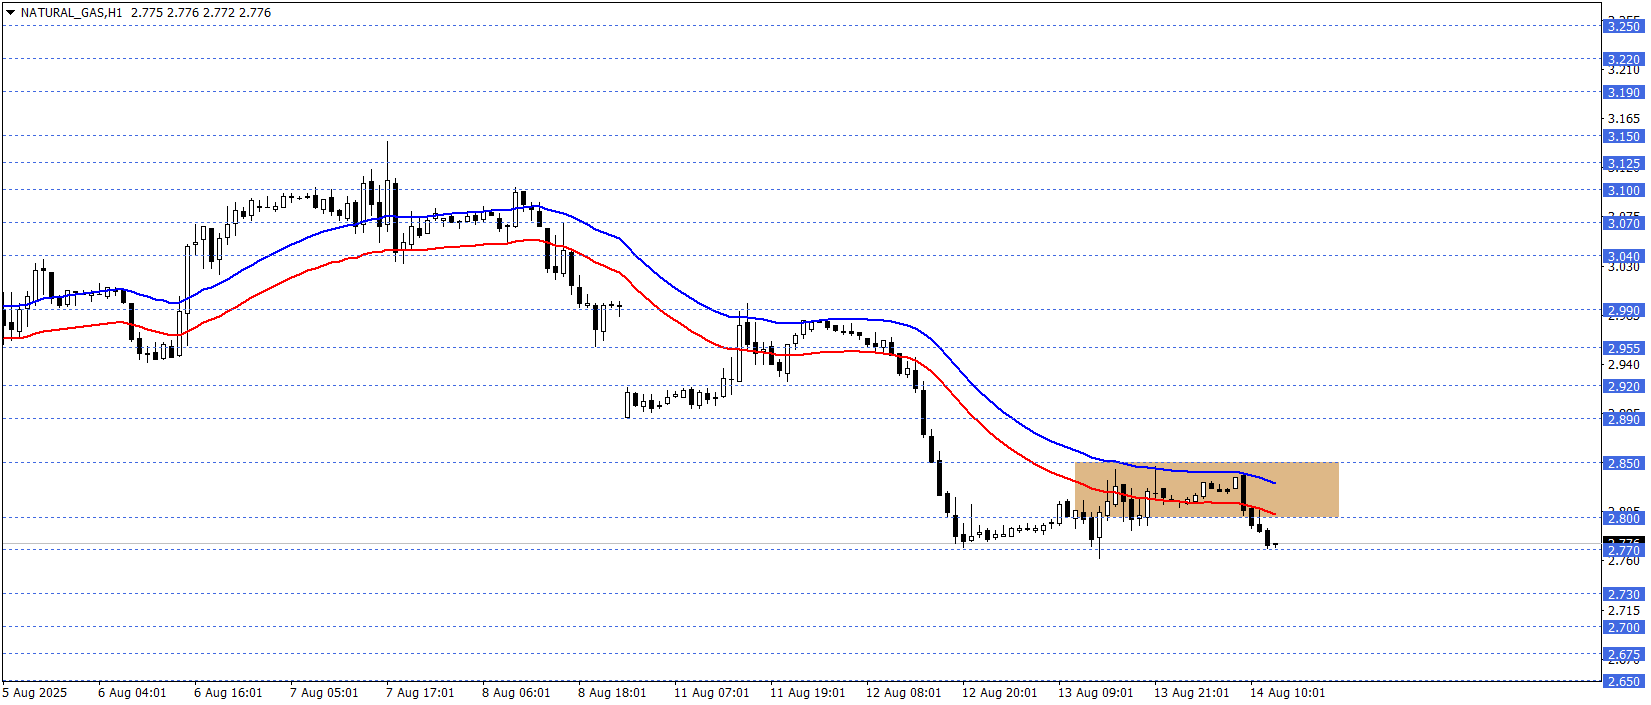Click the 2.955 price level label
The image size is (1651, 705).
pyautogui.click(x=1623, y=348)
